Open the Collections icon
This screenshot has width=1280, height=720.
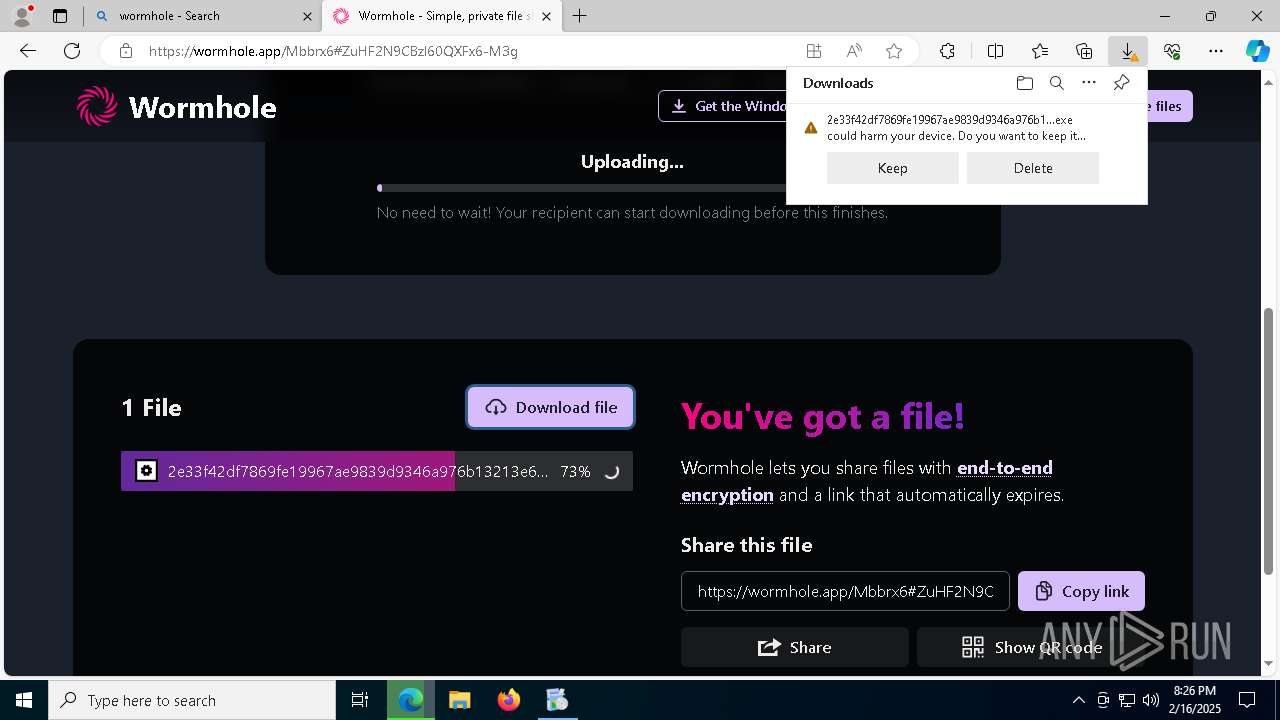coord(1084,51)
